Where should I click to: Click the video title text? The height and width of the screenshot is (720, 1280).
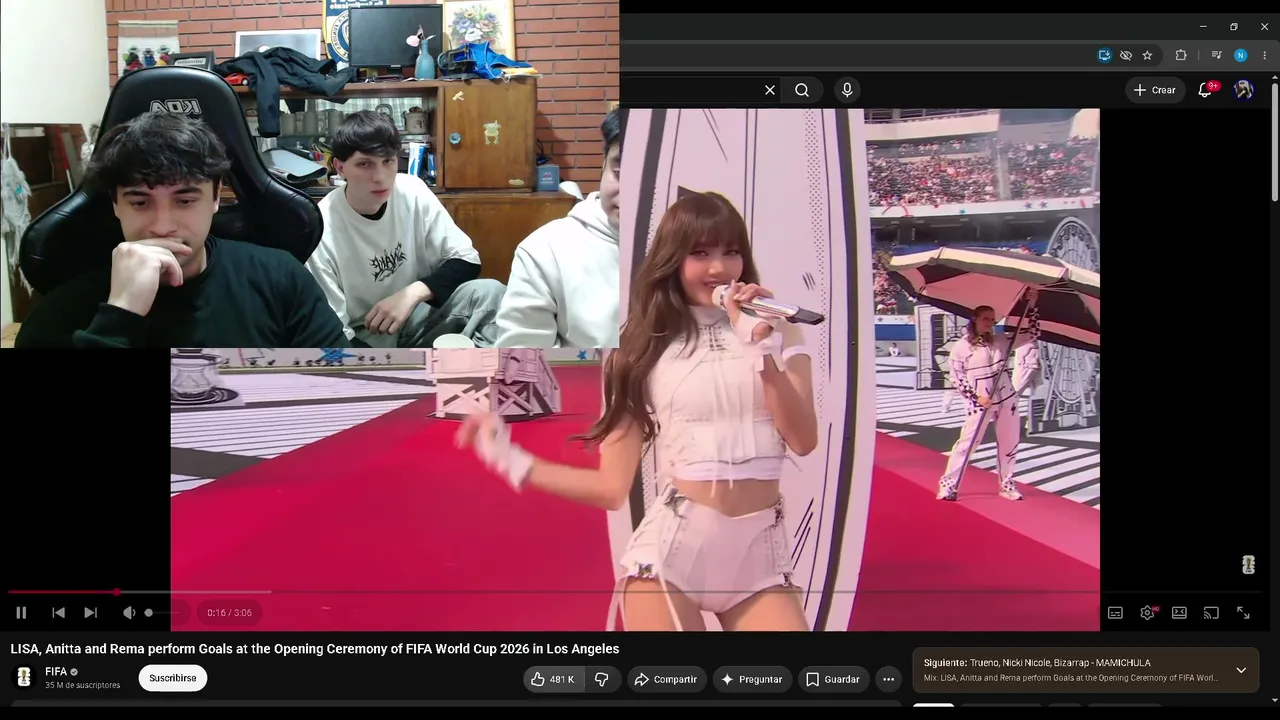tap(315, 649)
